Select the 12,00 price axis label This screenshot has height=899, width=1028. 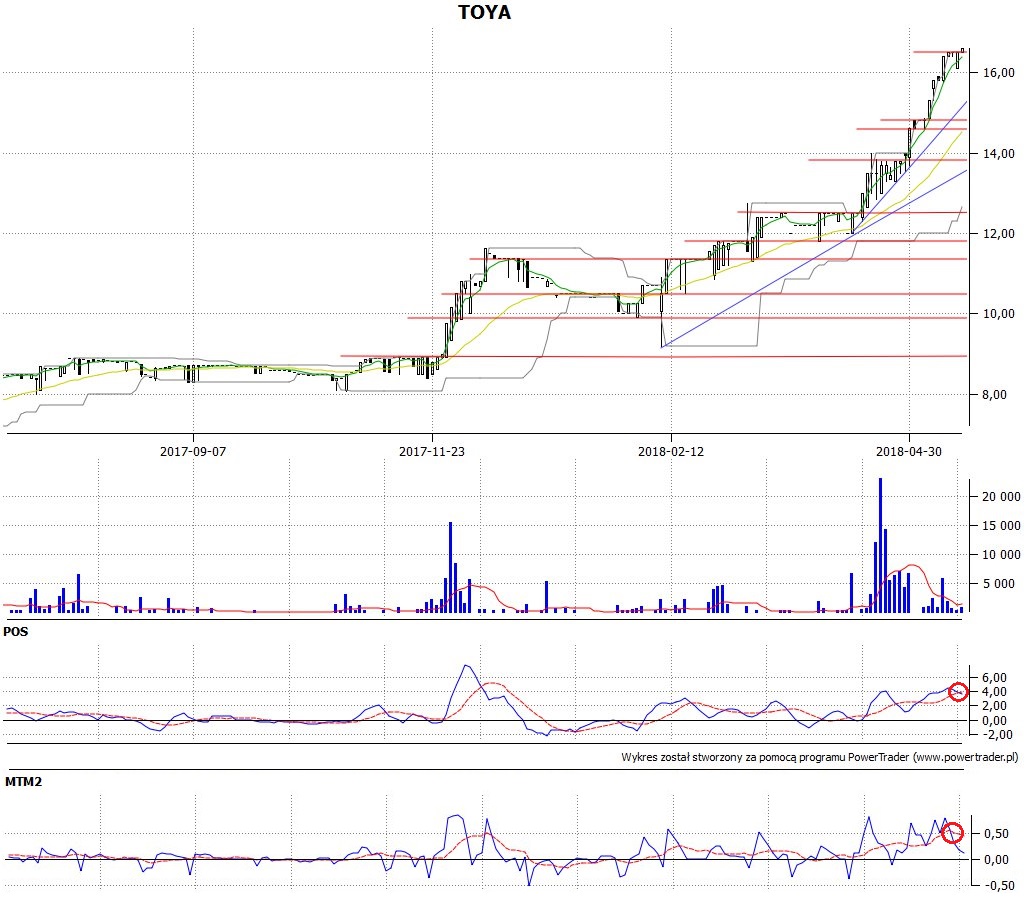tap(998, 233)
